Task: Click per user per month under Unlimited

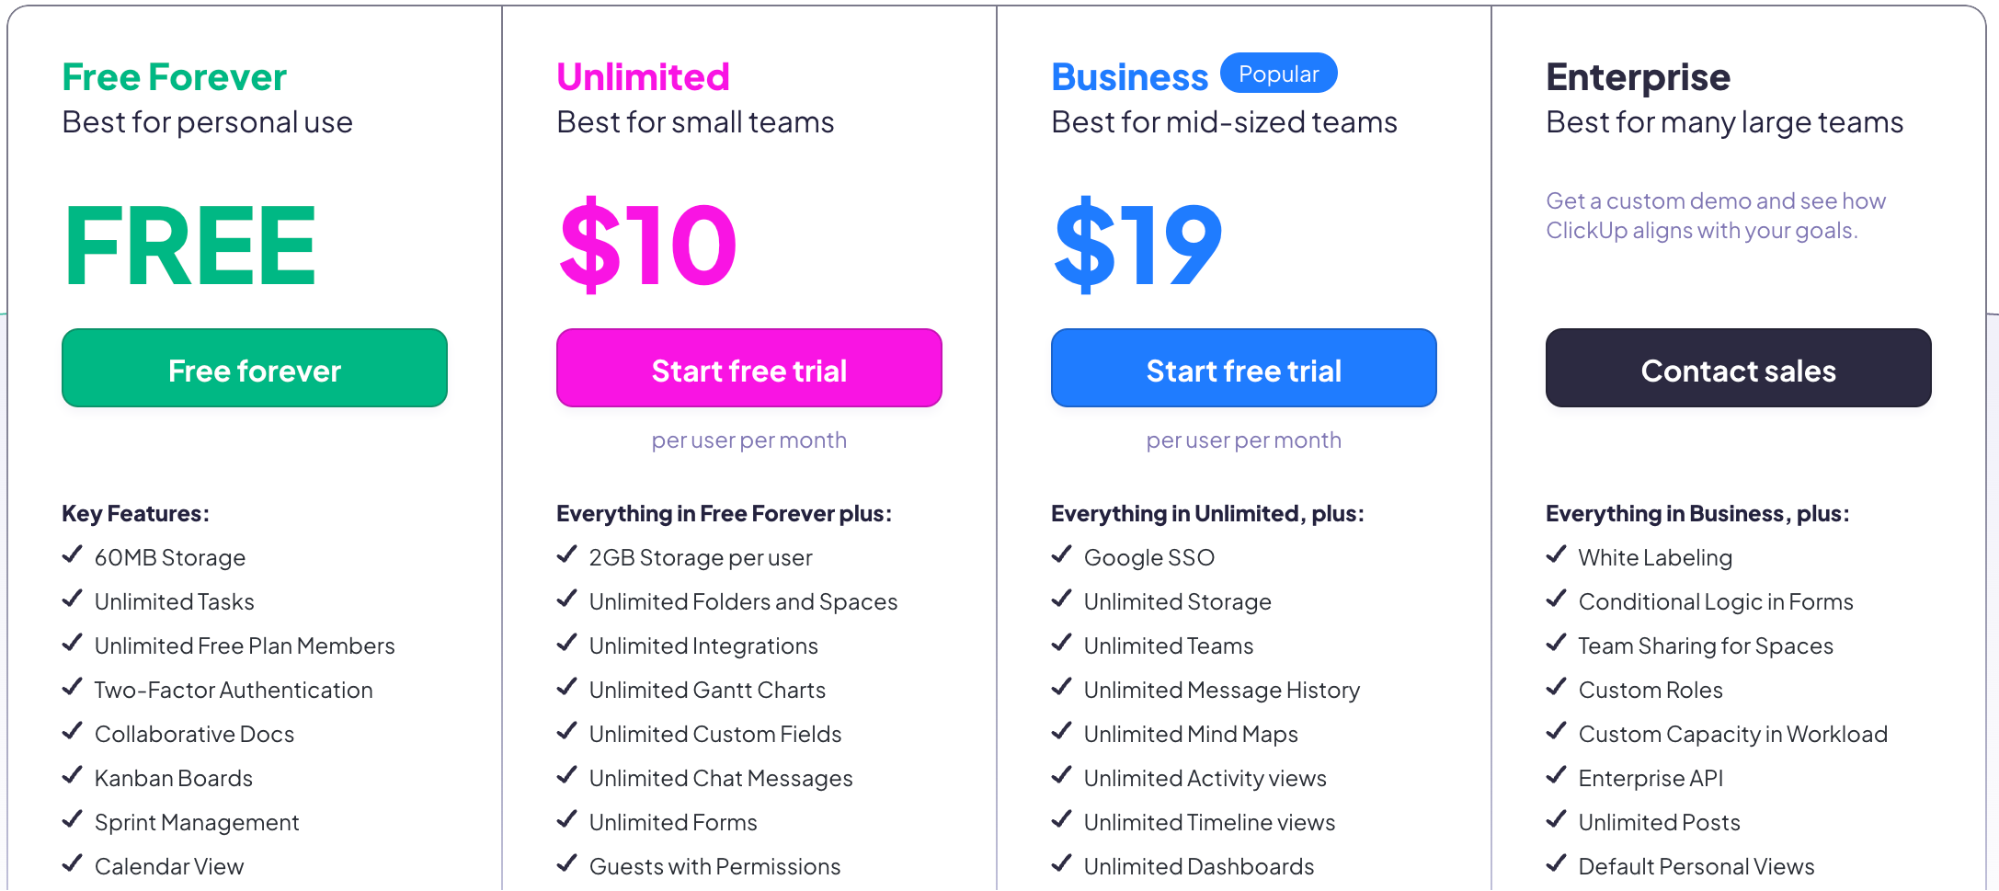Action: click(x=748, y=439)
